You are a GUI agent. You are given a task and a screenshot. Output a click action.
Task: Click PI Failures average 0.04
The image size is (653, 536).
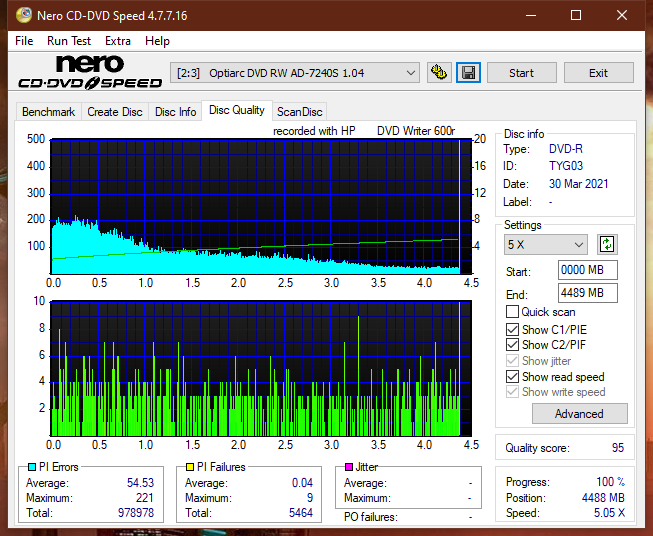pyautogui.click(x=302, y=483)
